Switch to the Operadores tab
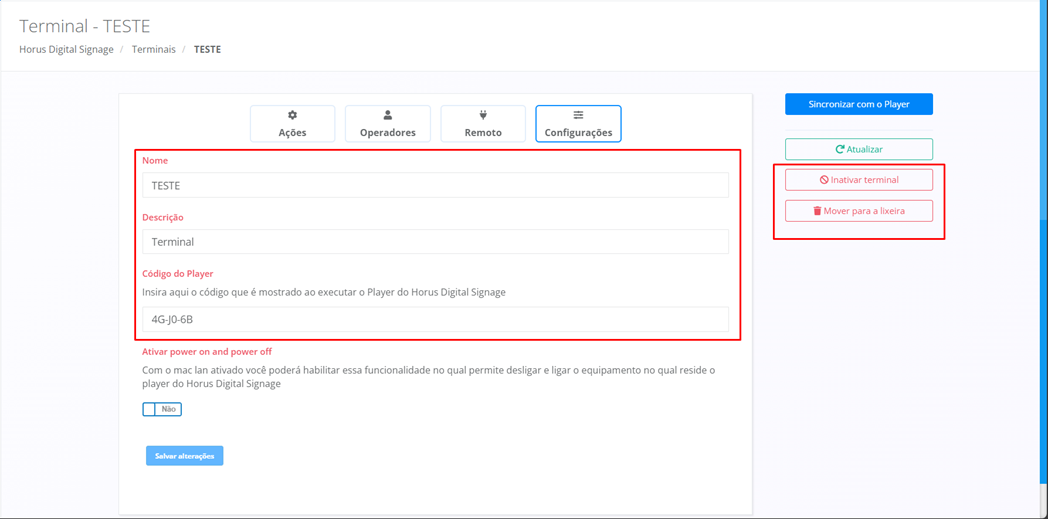Viewport: 1048px width, 519px height. (x=388, y=124)
